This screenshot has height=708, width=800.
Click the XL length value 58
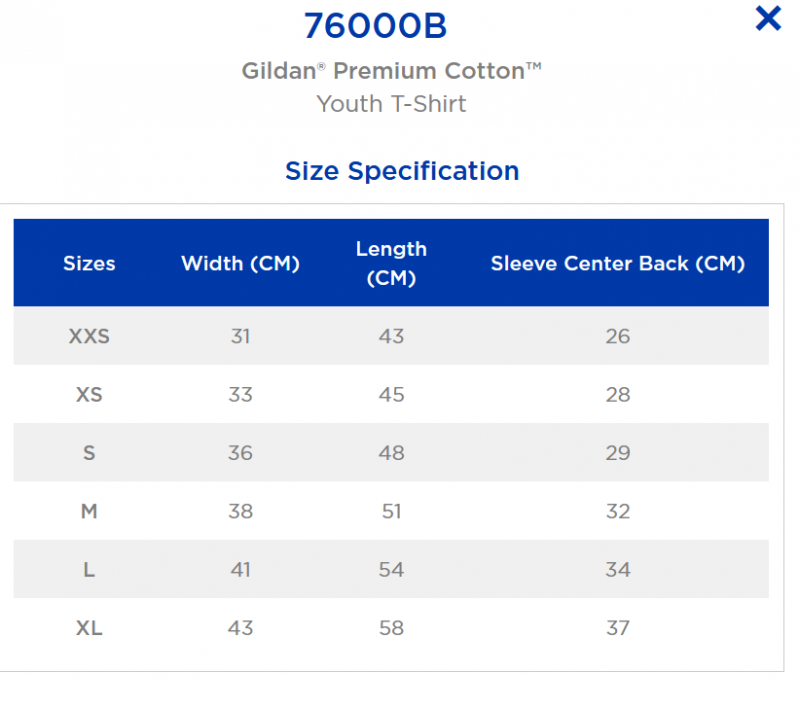pos(391,628)
